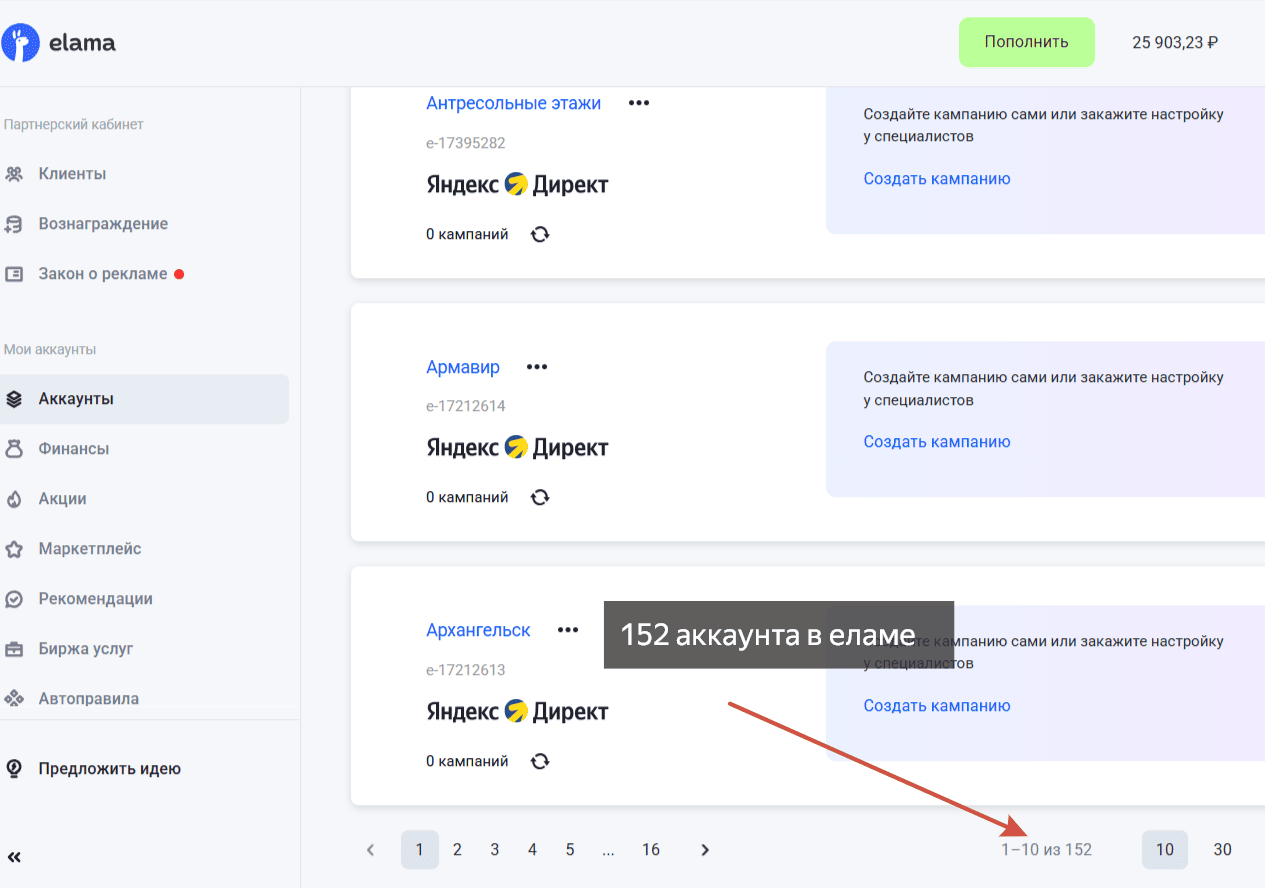Click the 1–10 из 152 counter
The image size is (1265, 888).
click(1047, 850)
